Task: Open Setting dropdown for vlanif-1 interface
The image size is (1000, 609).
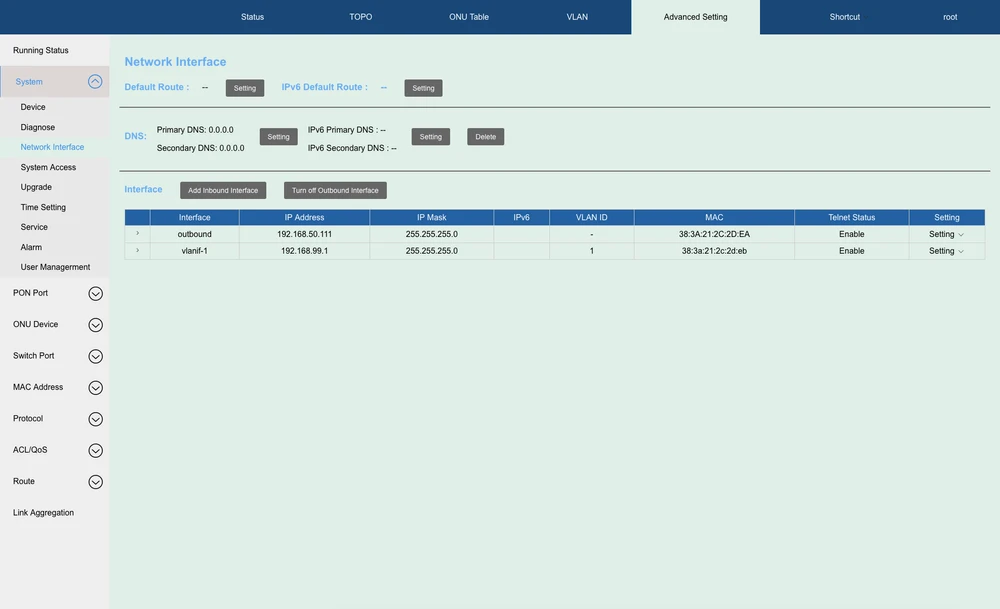Action: (946, 252)
